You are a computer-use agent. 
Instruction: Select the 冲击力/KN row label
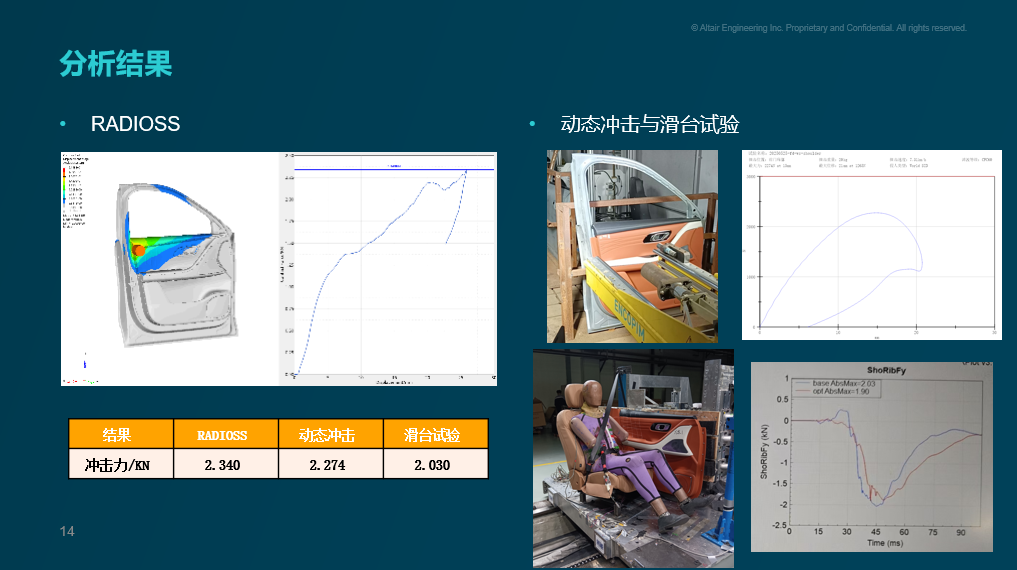tap(121, 464)
